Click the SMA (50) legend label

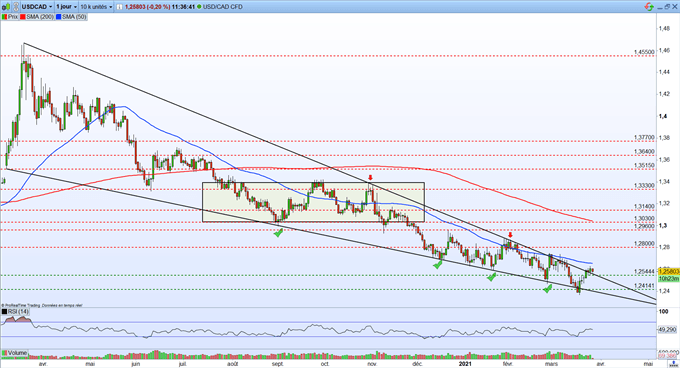tap(74, 17)
